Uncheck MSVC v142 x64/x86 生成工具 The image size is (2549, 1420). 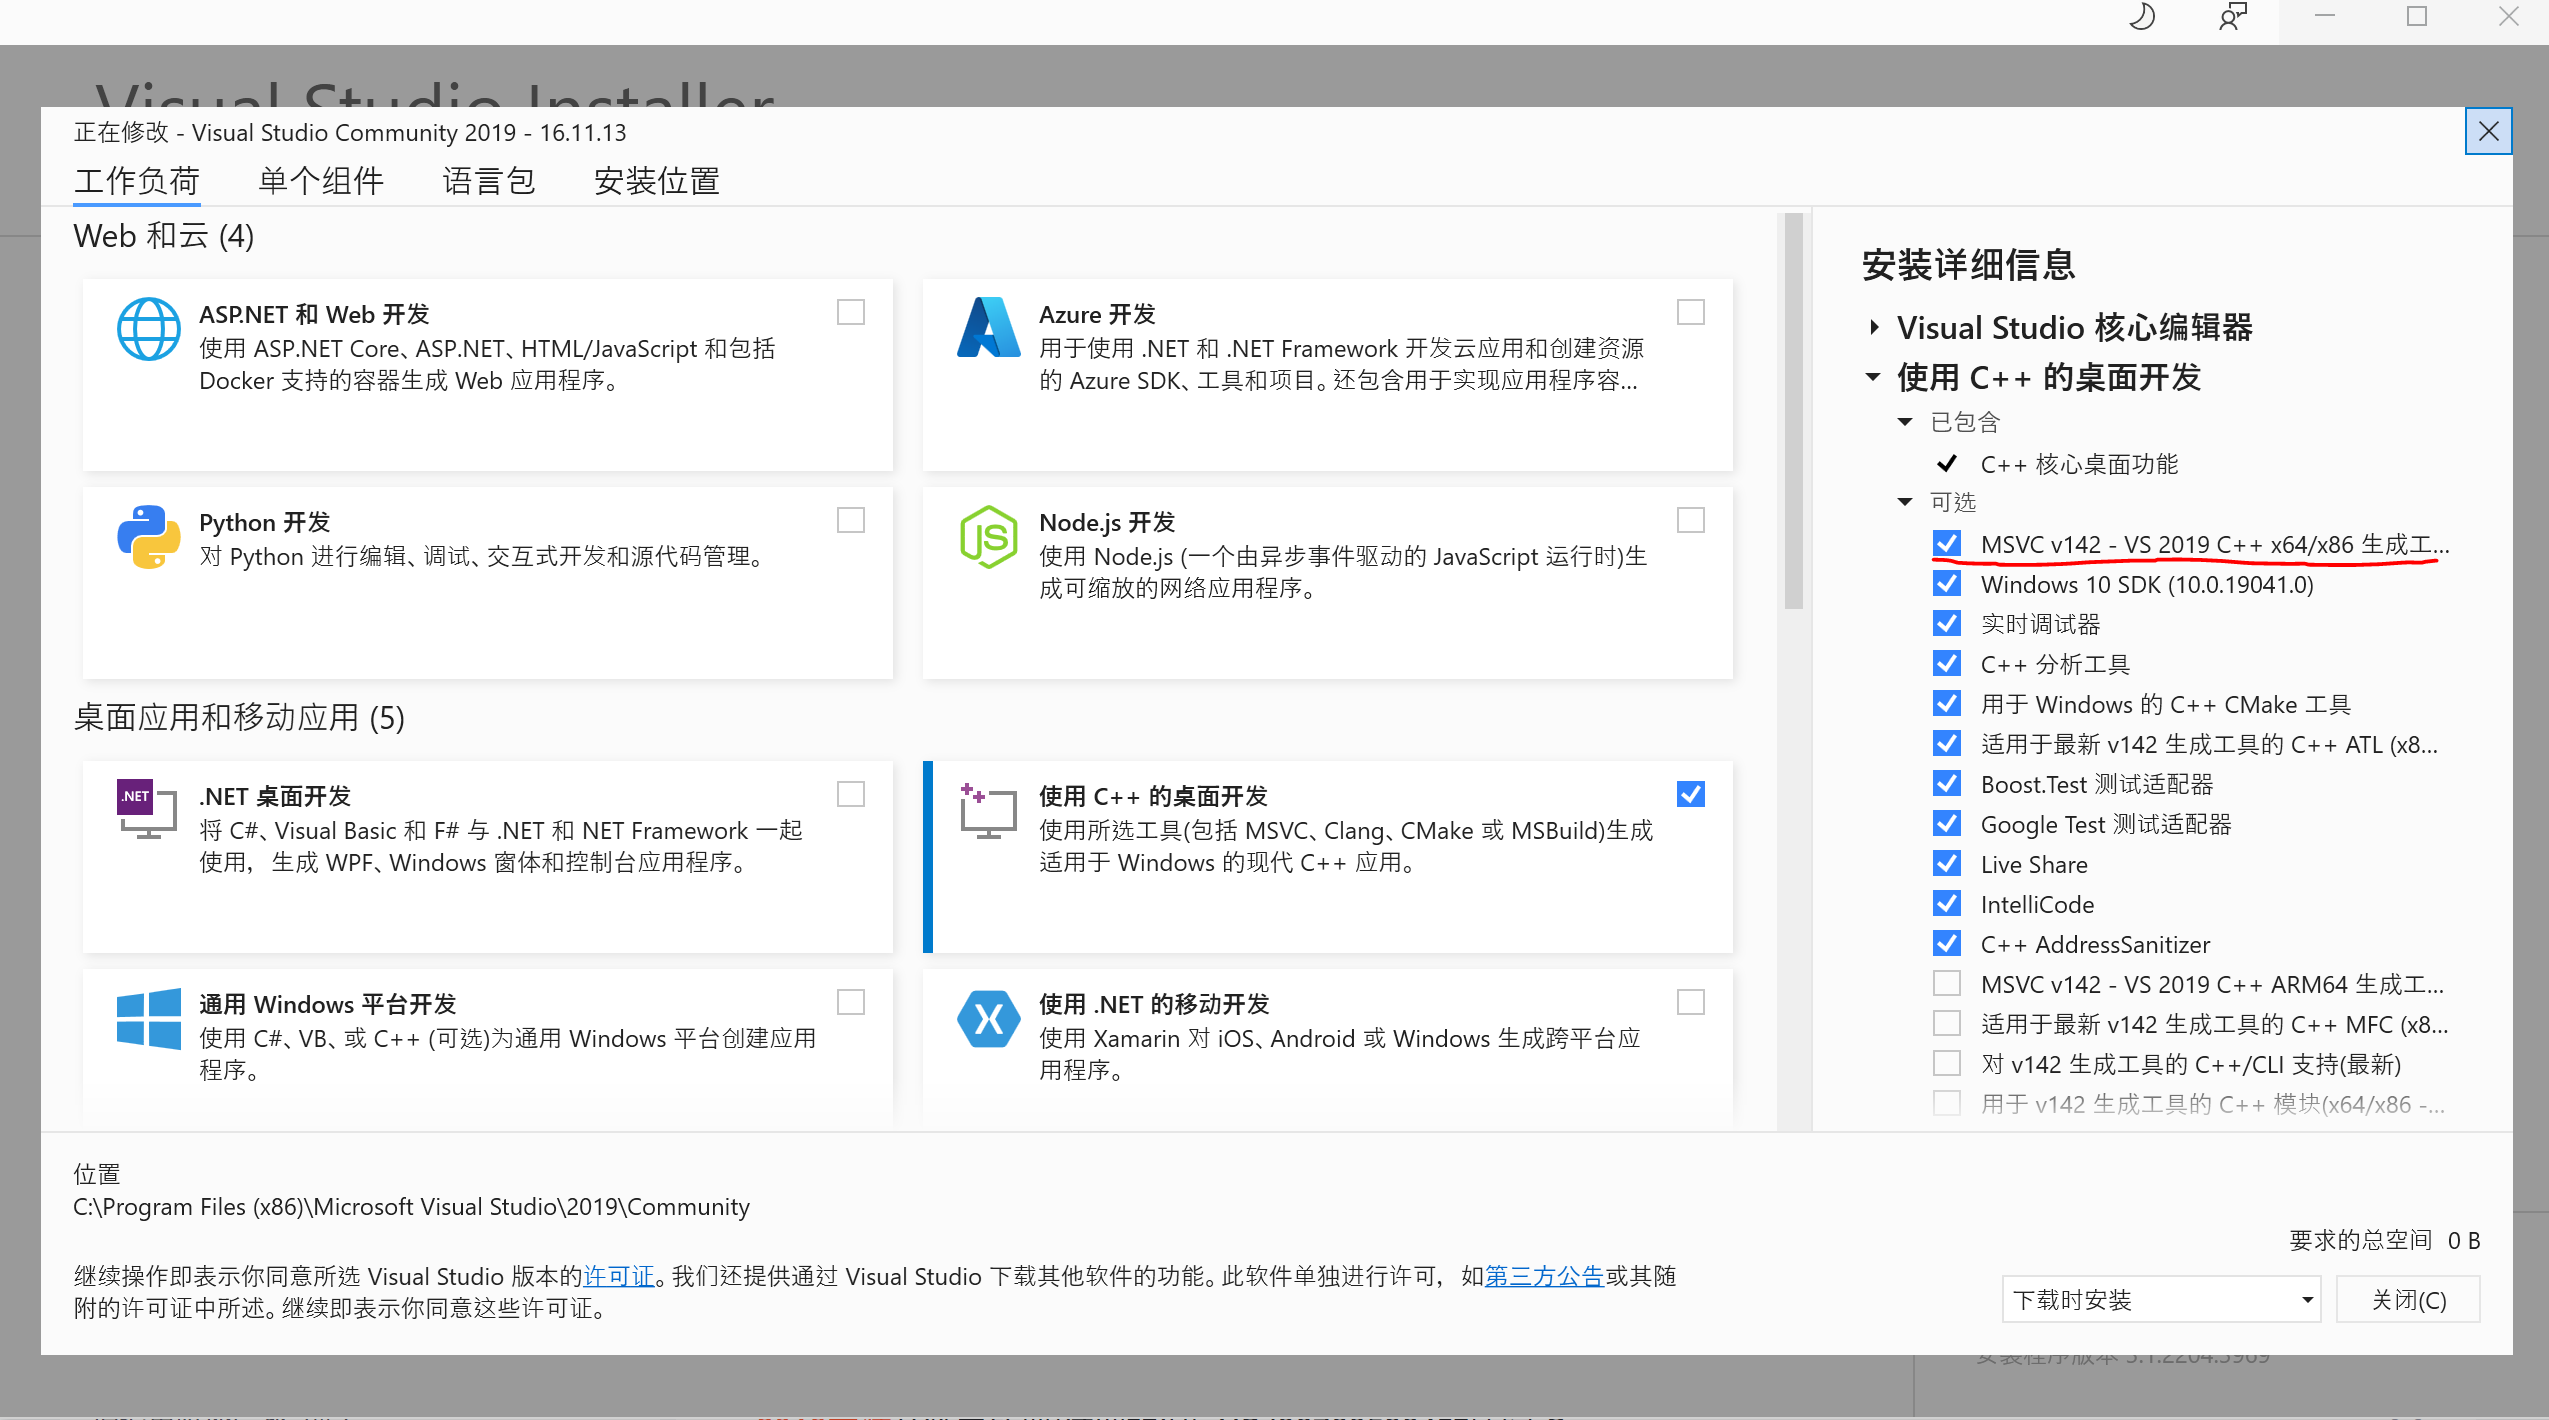1946,543
